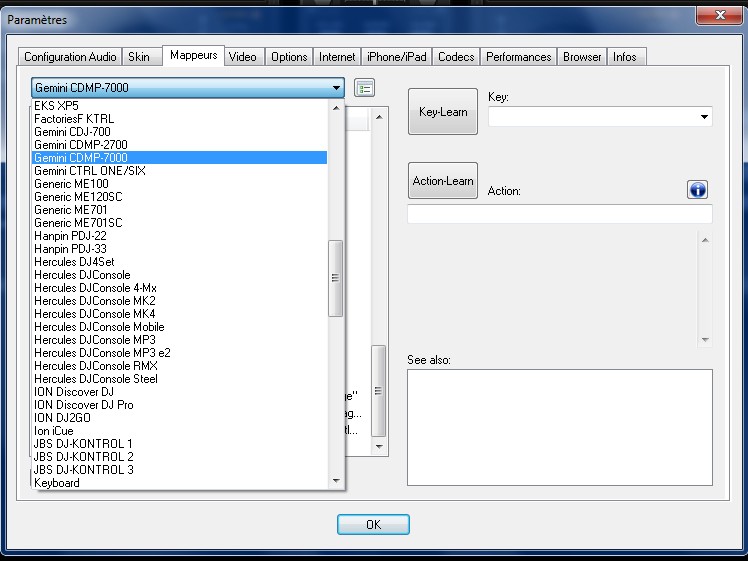This screenshot has width=748, height=561.
Task: Open the mapper list view icon
Action: 364,88
